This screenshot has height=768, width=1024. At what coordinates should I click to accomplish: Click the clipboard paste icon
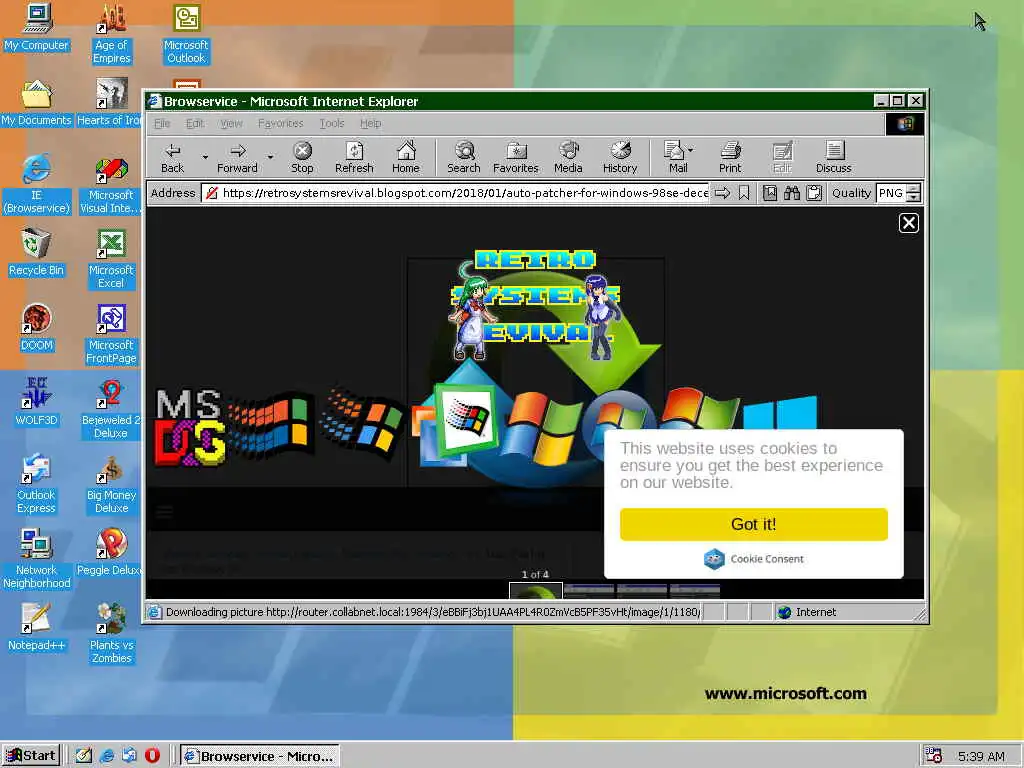[814, 193]
